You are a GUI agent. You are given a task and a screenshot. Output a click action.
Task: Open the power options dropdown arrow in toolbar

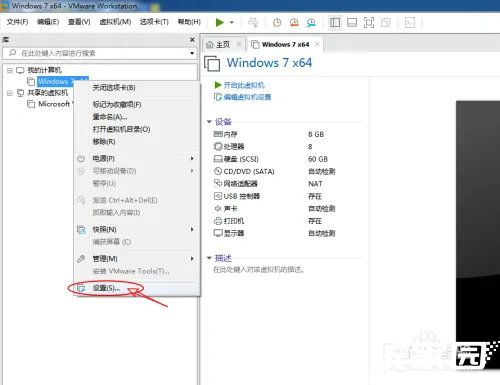click(x=232, y=22)
